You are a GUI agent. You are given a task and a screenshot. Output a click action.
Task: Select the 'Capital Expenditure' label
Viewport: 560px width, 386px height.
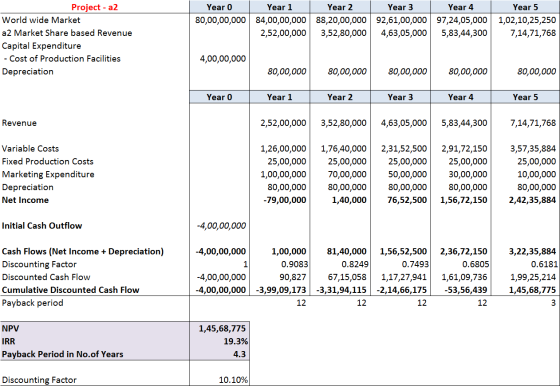(41, 46)
